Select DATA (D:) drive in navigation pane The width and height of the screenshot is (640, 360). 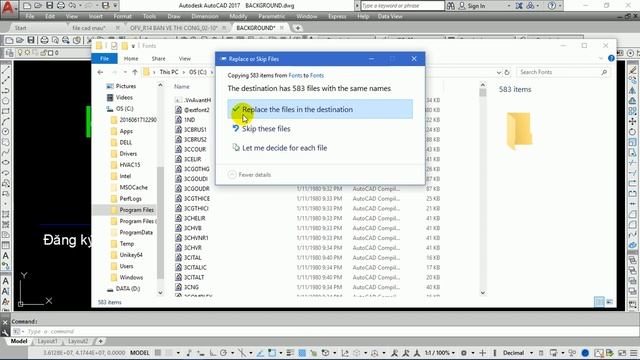pyautogui.click(x=127, y=289)
